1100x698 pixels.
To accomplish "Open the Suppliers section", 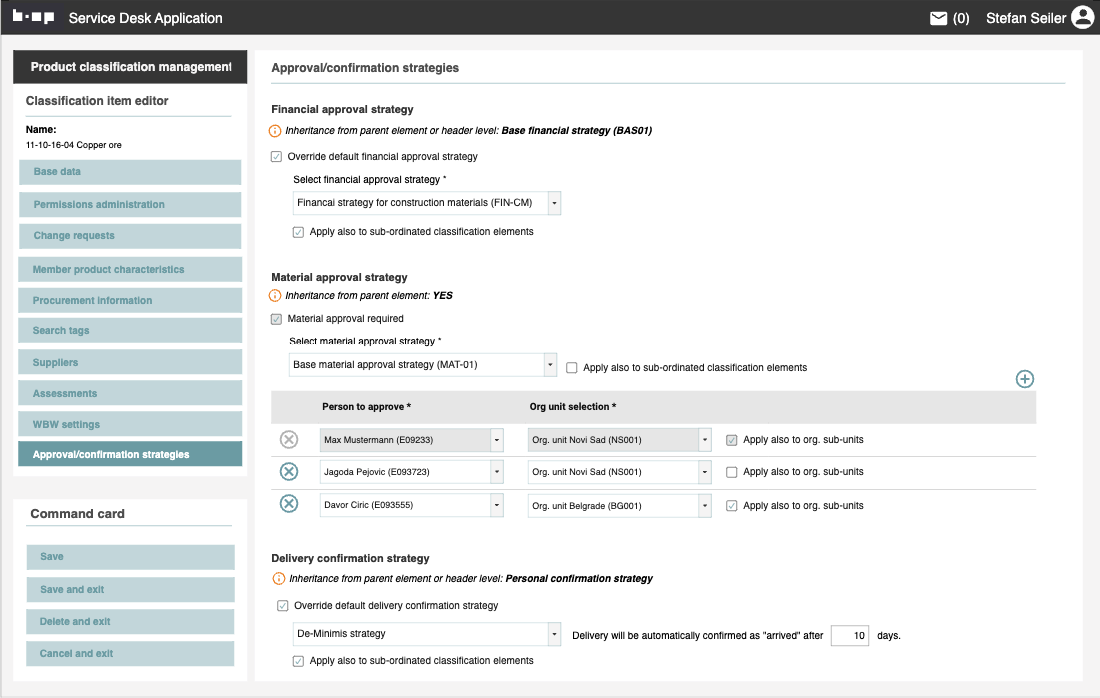I will tap(130, 362).
